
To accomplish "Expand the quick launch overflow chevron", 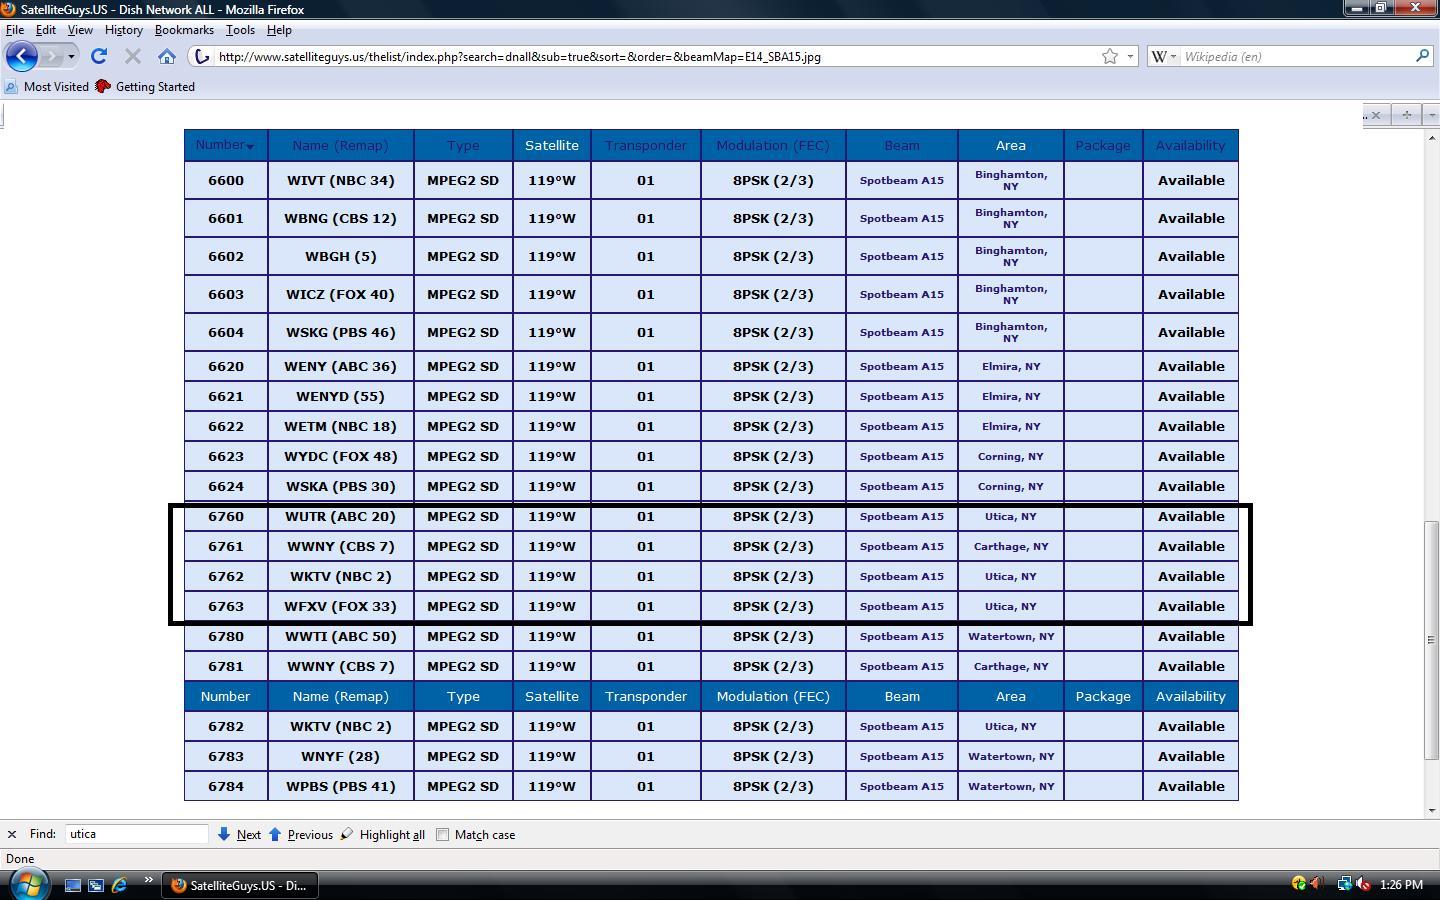I will tap(148, 880).
